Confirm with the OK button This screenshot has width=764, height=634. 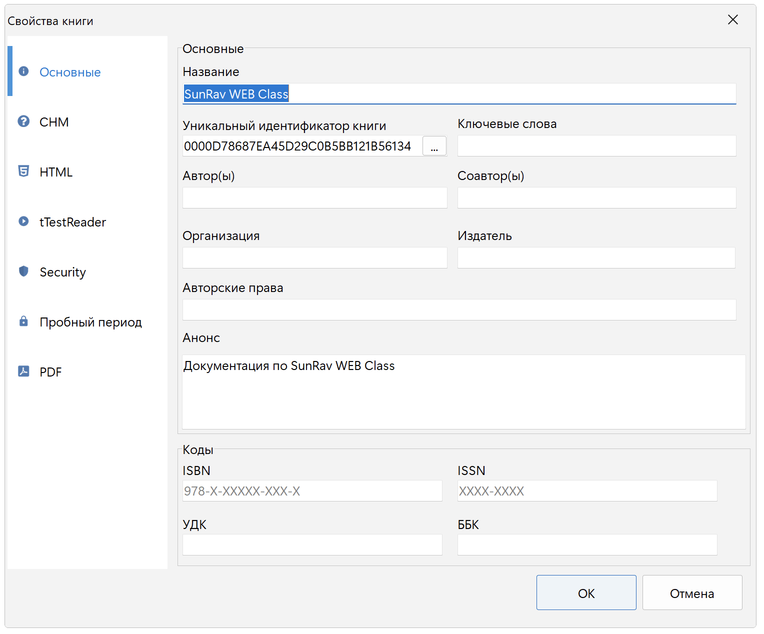point(586,593)
